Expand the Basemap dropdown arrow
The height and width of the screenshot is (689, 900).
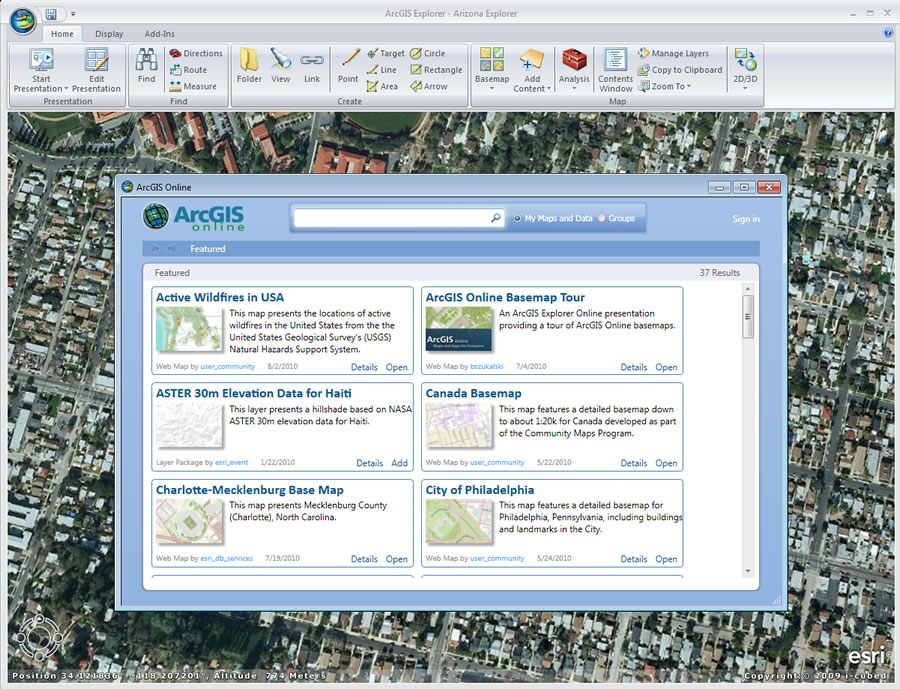pos(492,88)
